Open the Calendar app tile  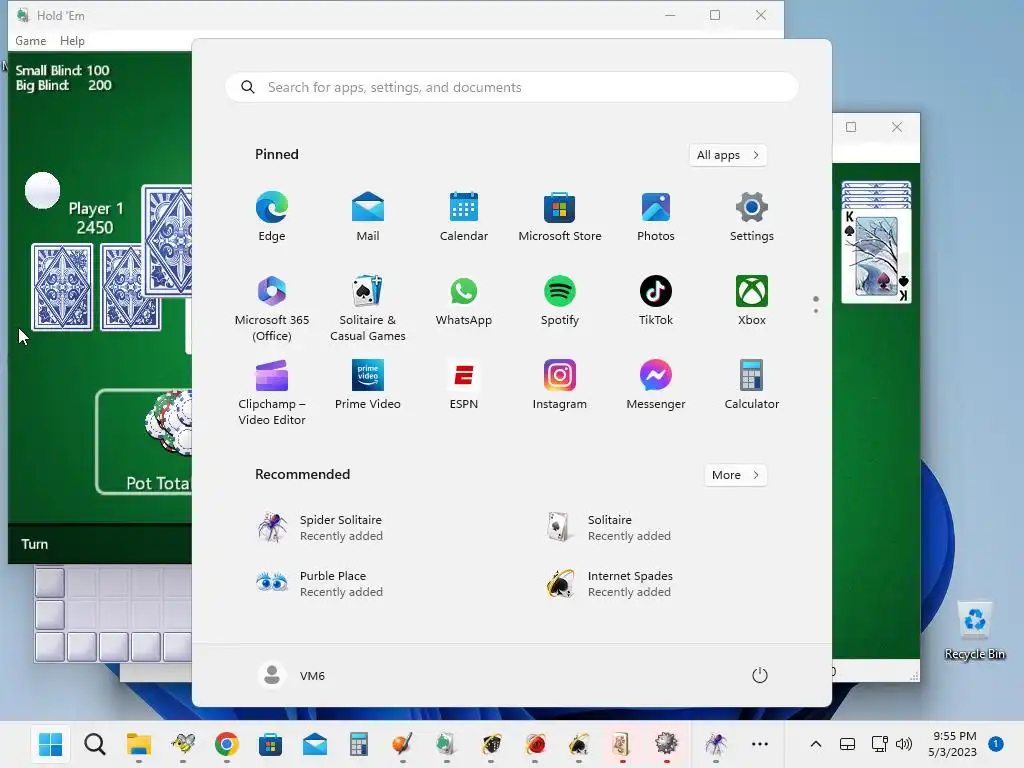coord(464,217)
